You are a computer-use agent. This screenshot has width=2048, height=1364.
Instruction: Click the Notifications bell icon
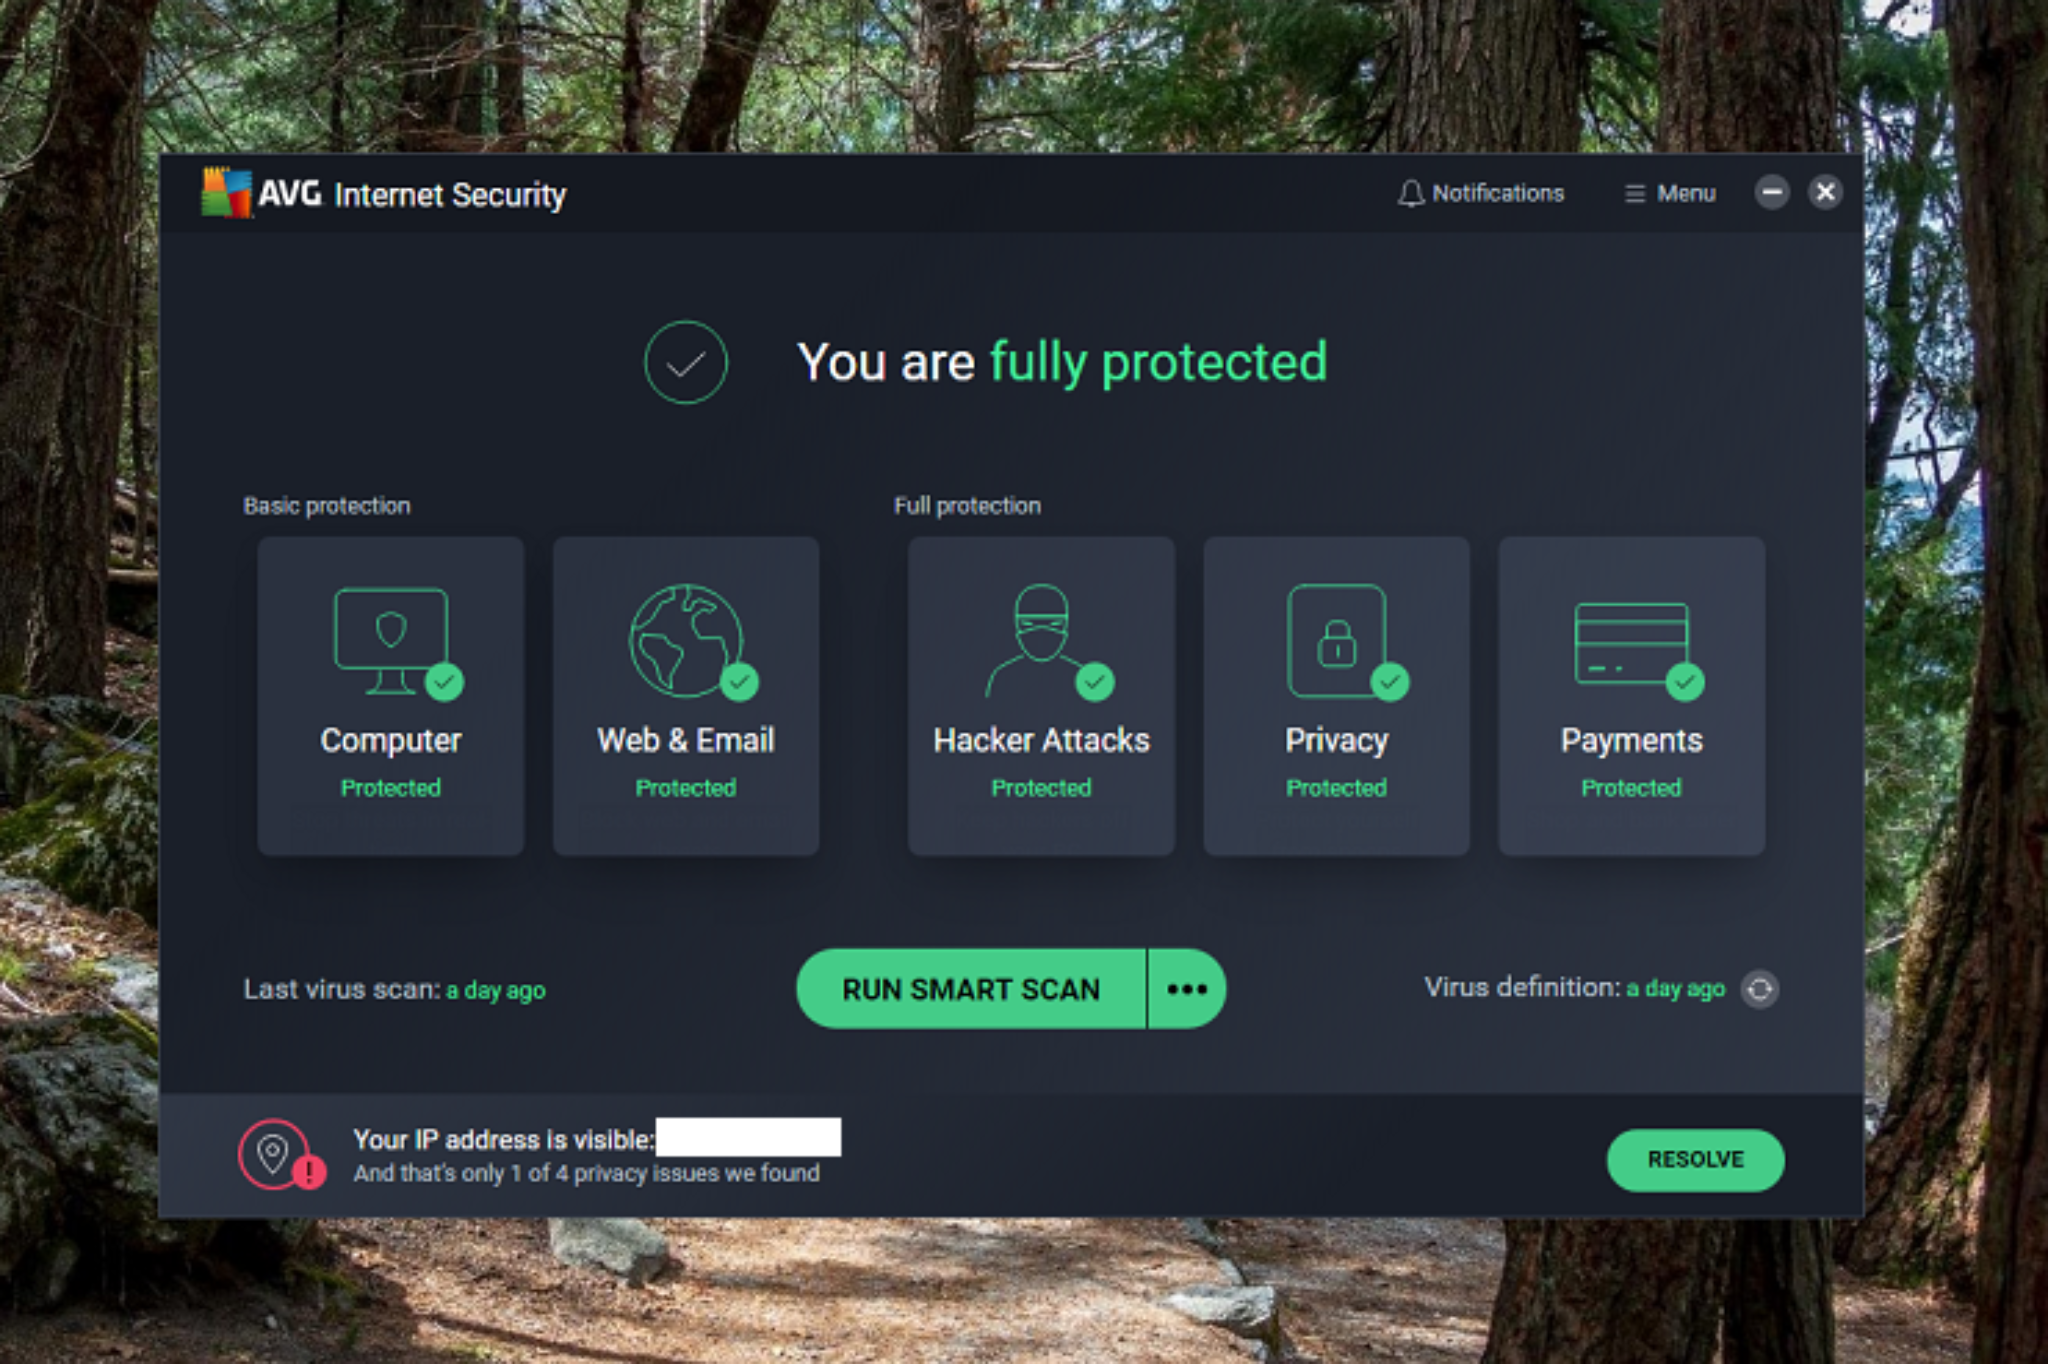click(x=1410, y=193)
